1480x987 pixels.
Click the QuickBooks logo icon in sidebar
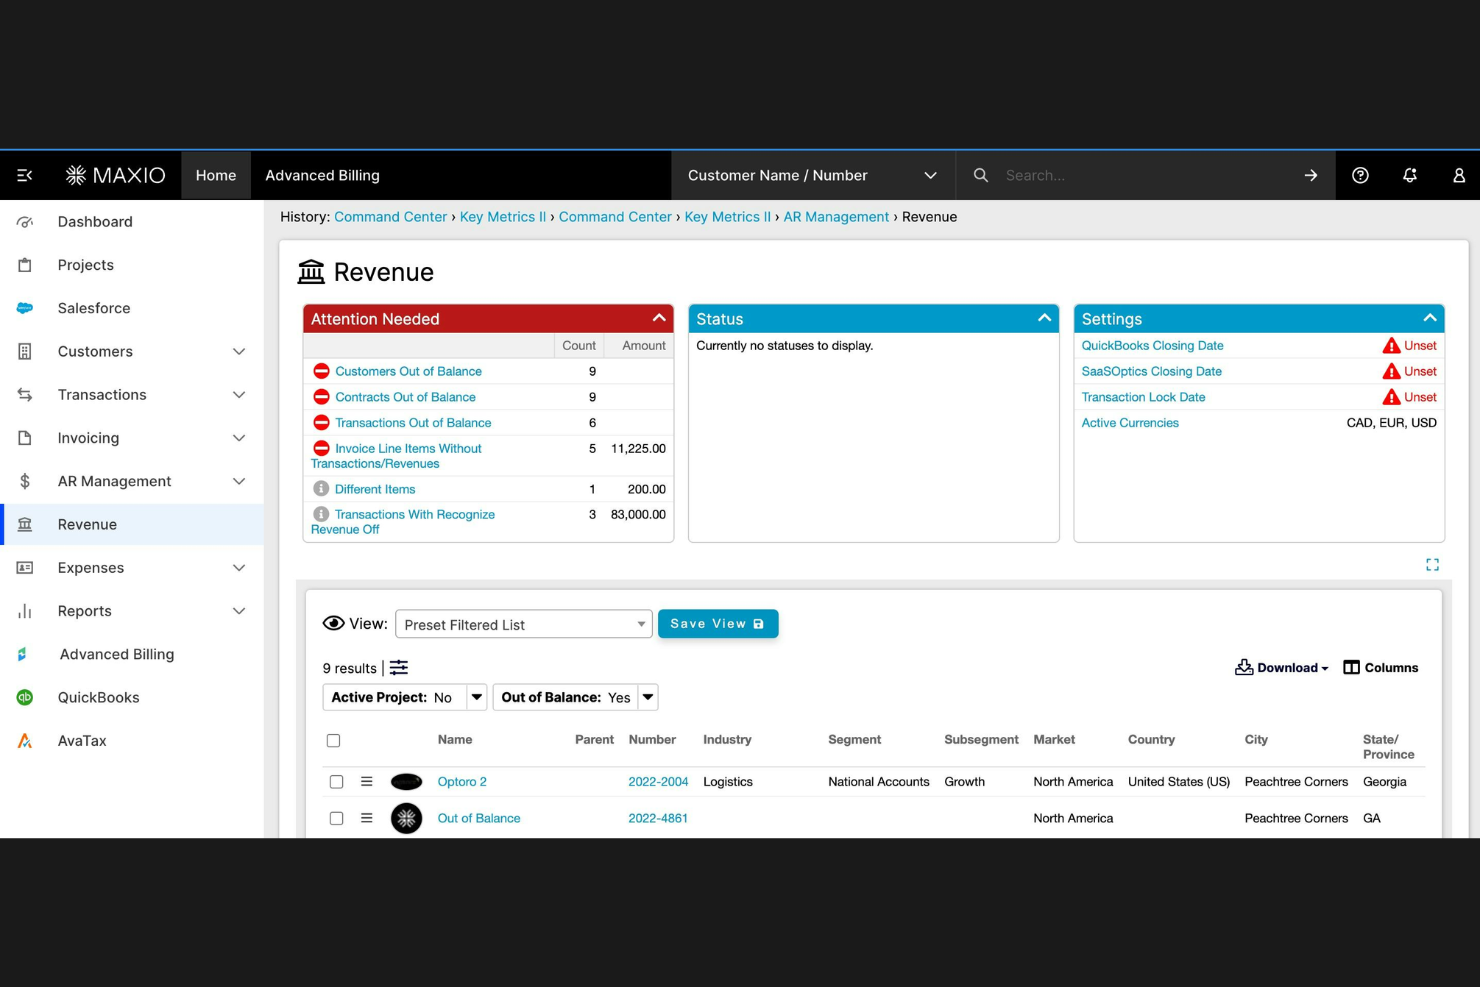(25, 698)
